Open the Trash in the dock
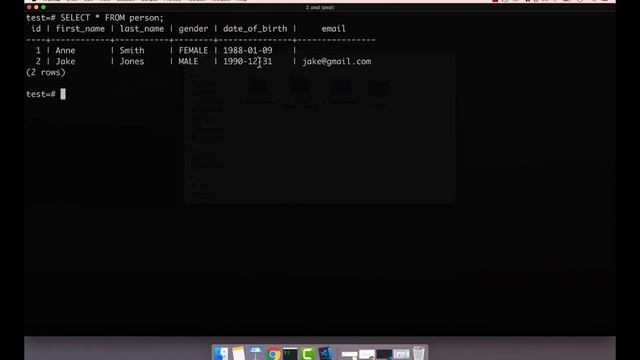This screenshot has height=360, width=640. [419, 353]
